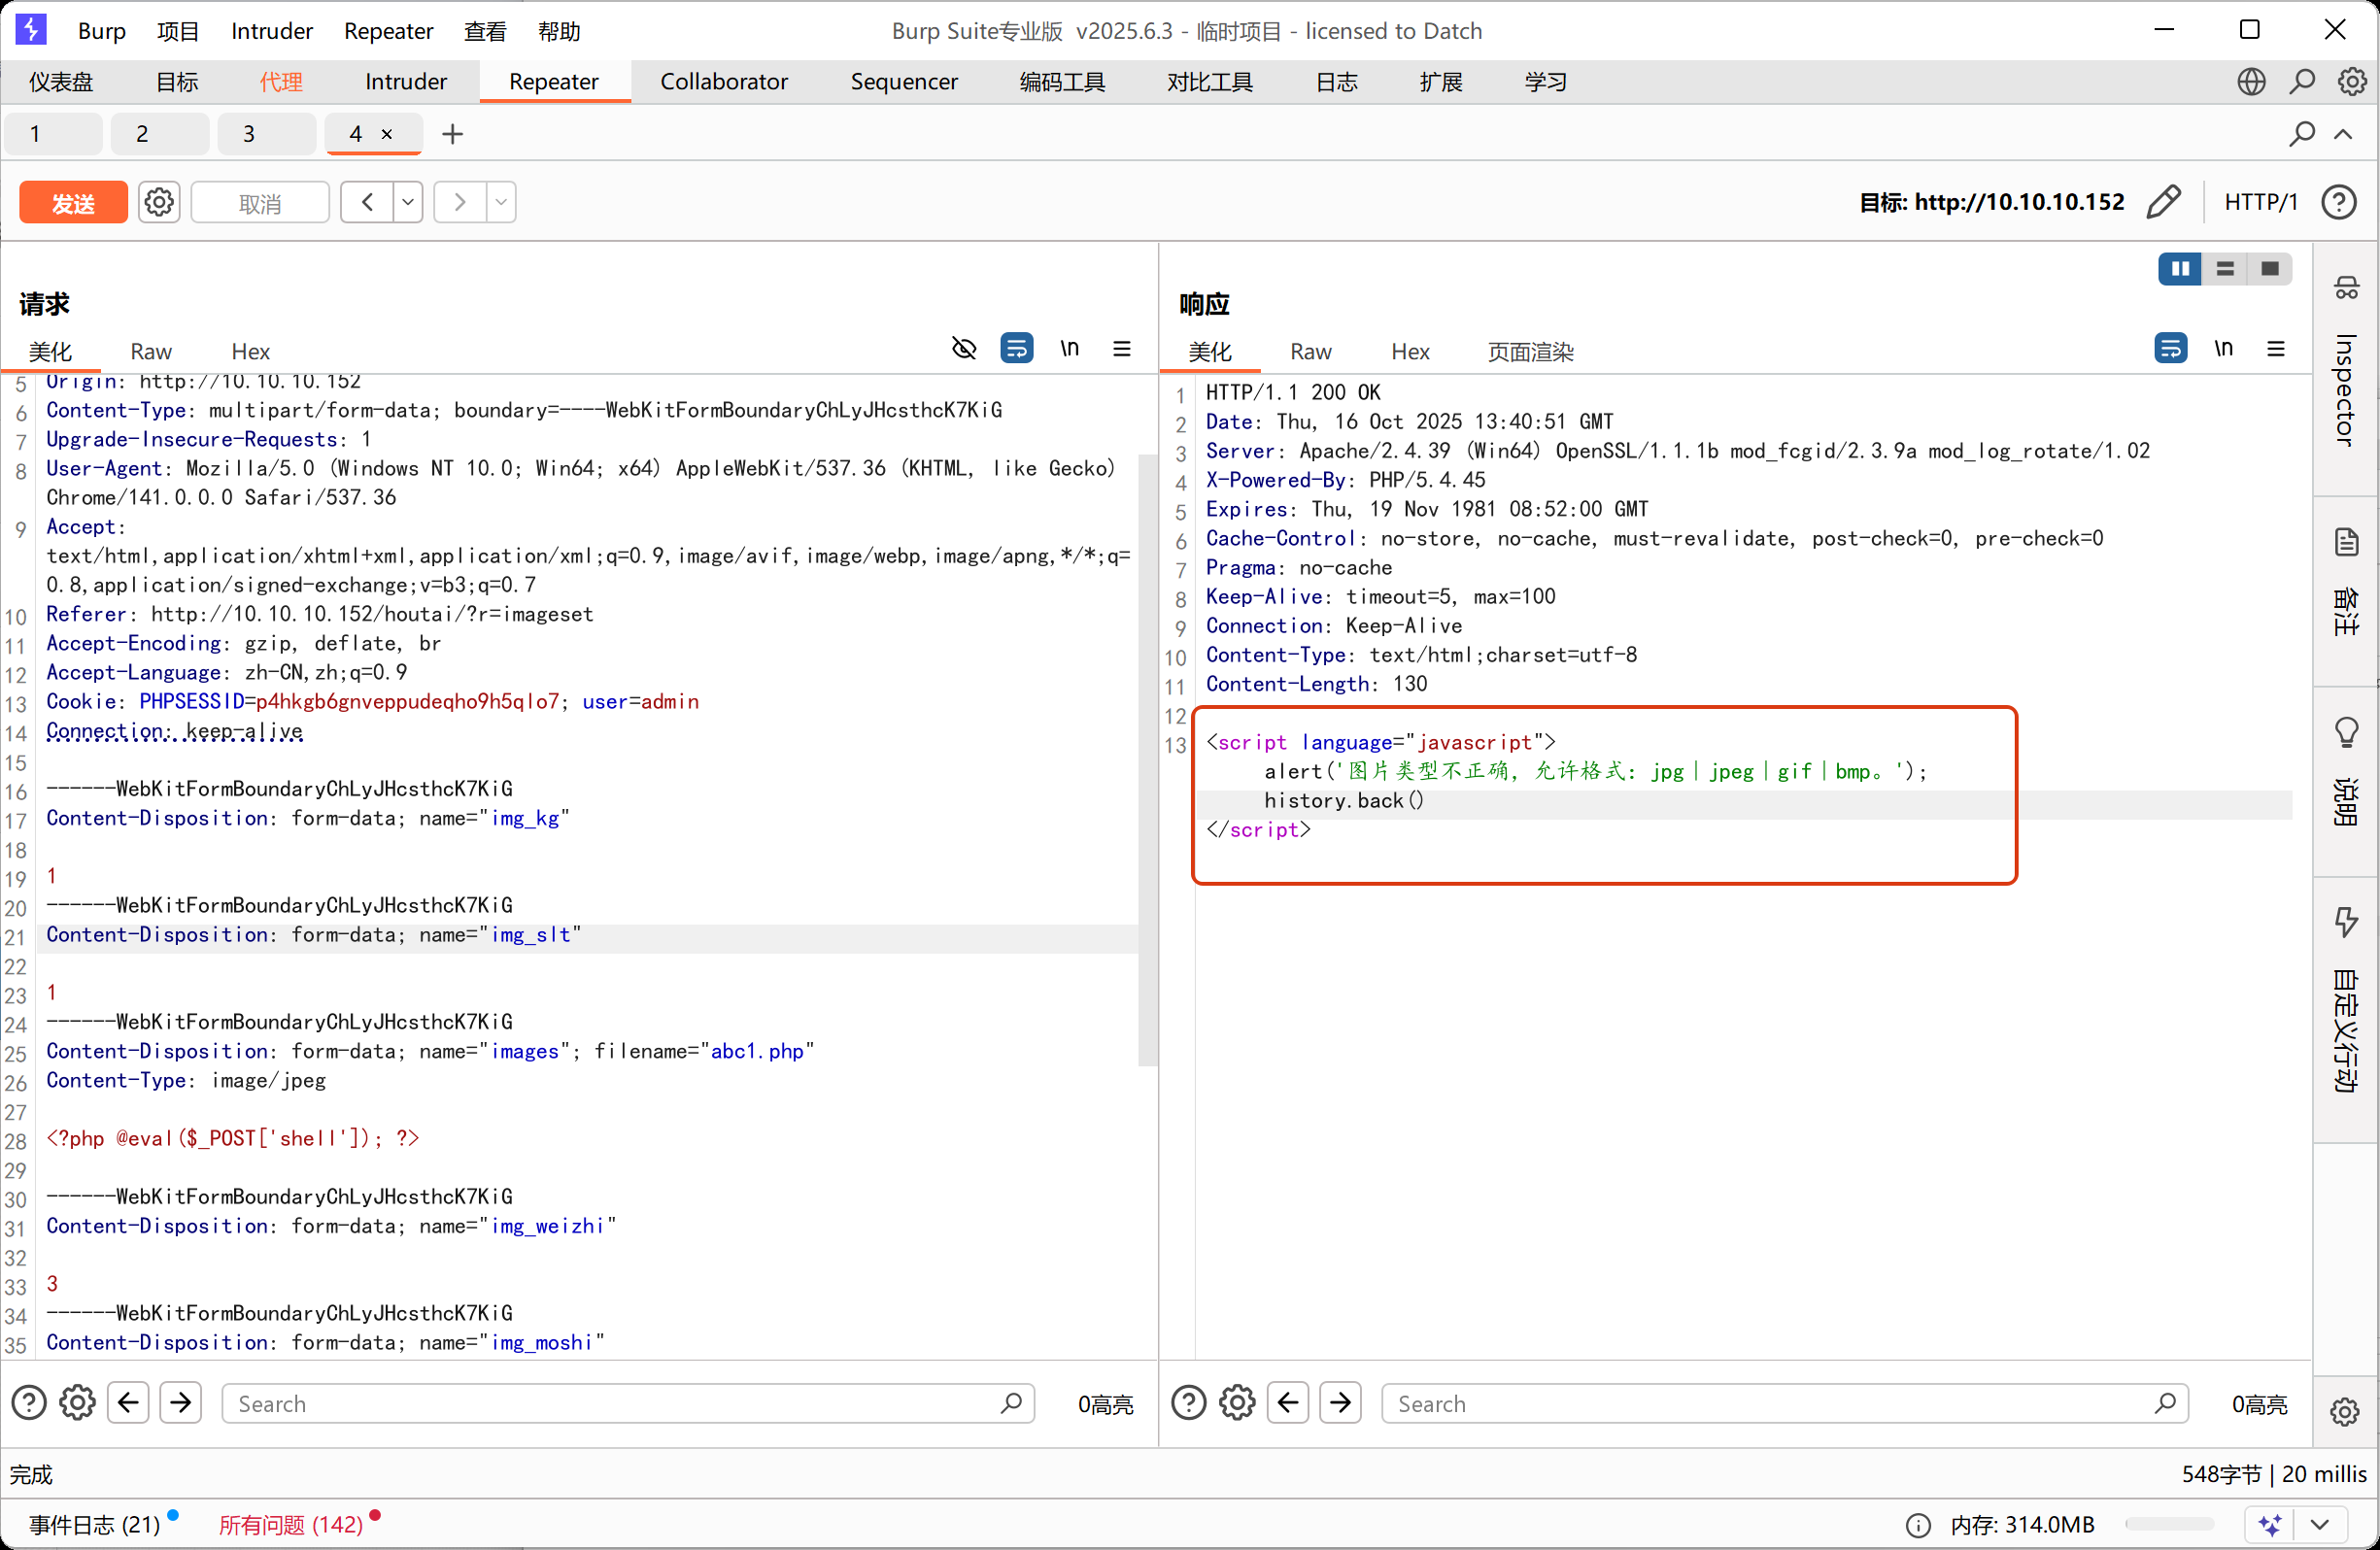
Task: Click the Burp Suite logo icon
Action: [x=31, y=30]
